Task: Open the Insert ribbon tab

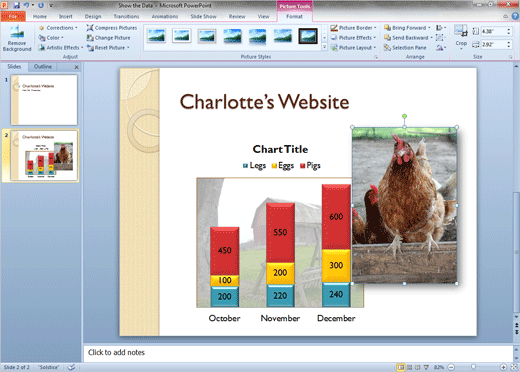Action: pos(66,16)
